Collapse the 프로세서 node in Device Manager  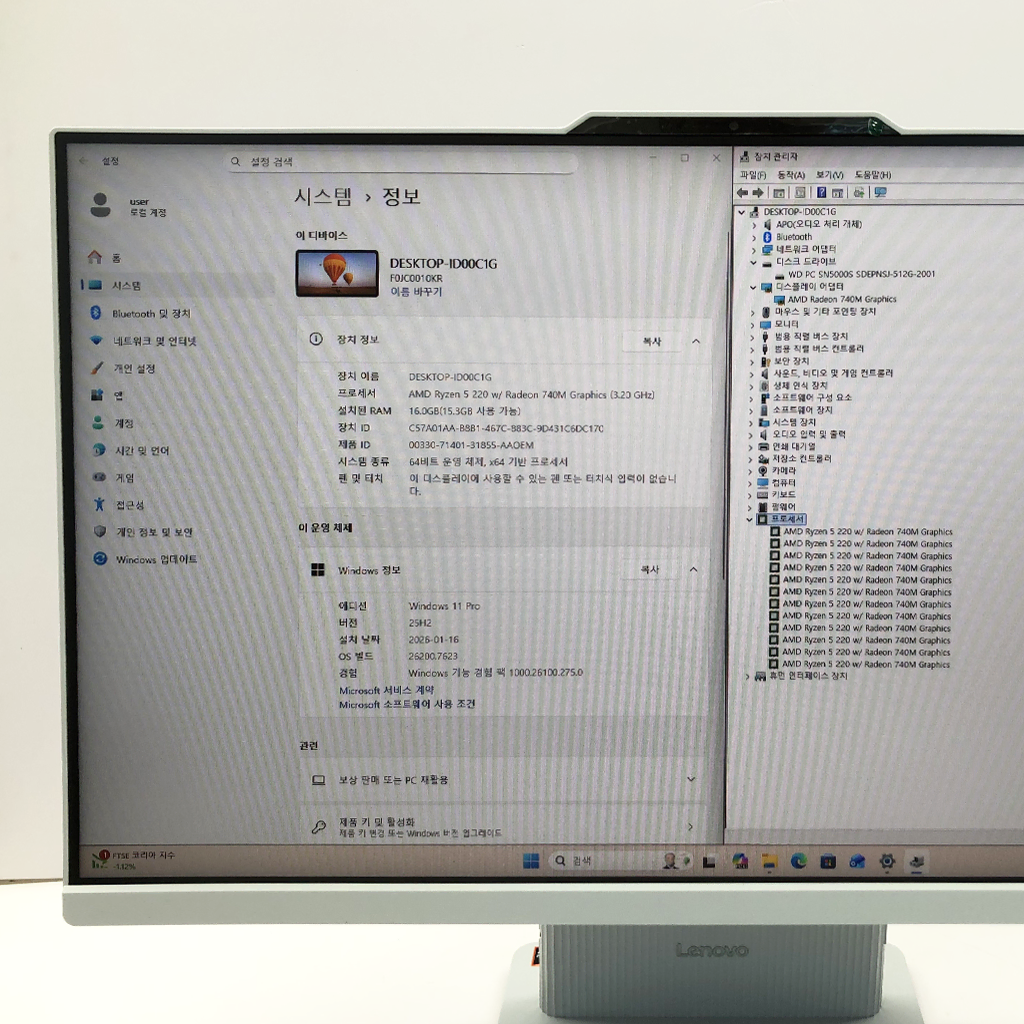click(749, 520)
